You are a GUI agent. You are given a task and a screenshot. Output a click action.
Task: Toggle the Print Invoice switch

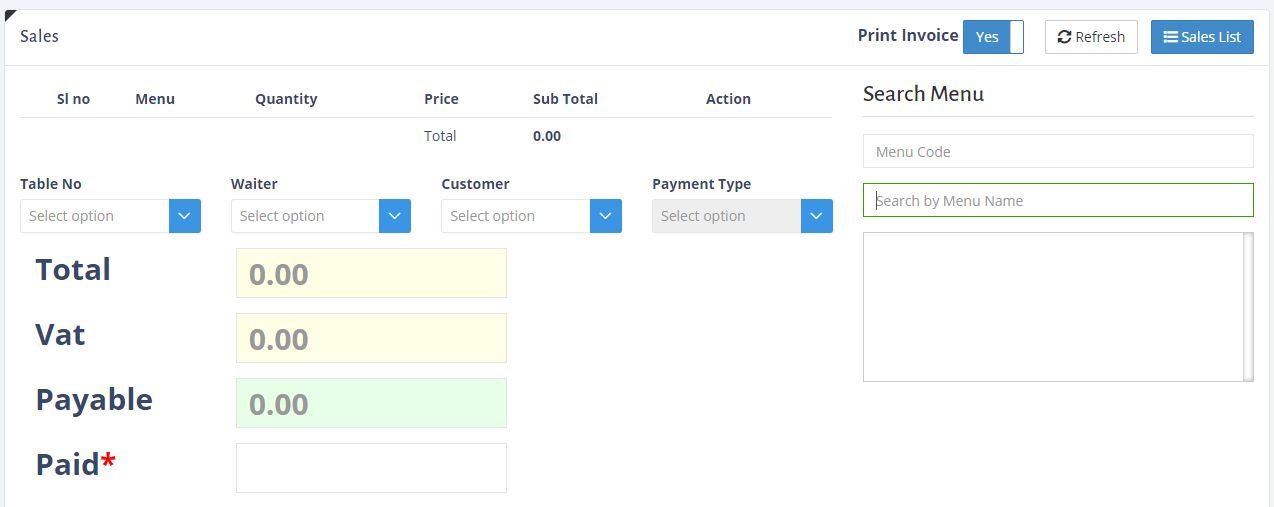[993, 37]
